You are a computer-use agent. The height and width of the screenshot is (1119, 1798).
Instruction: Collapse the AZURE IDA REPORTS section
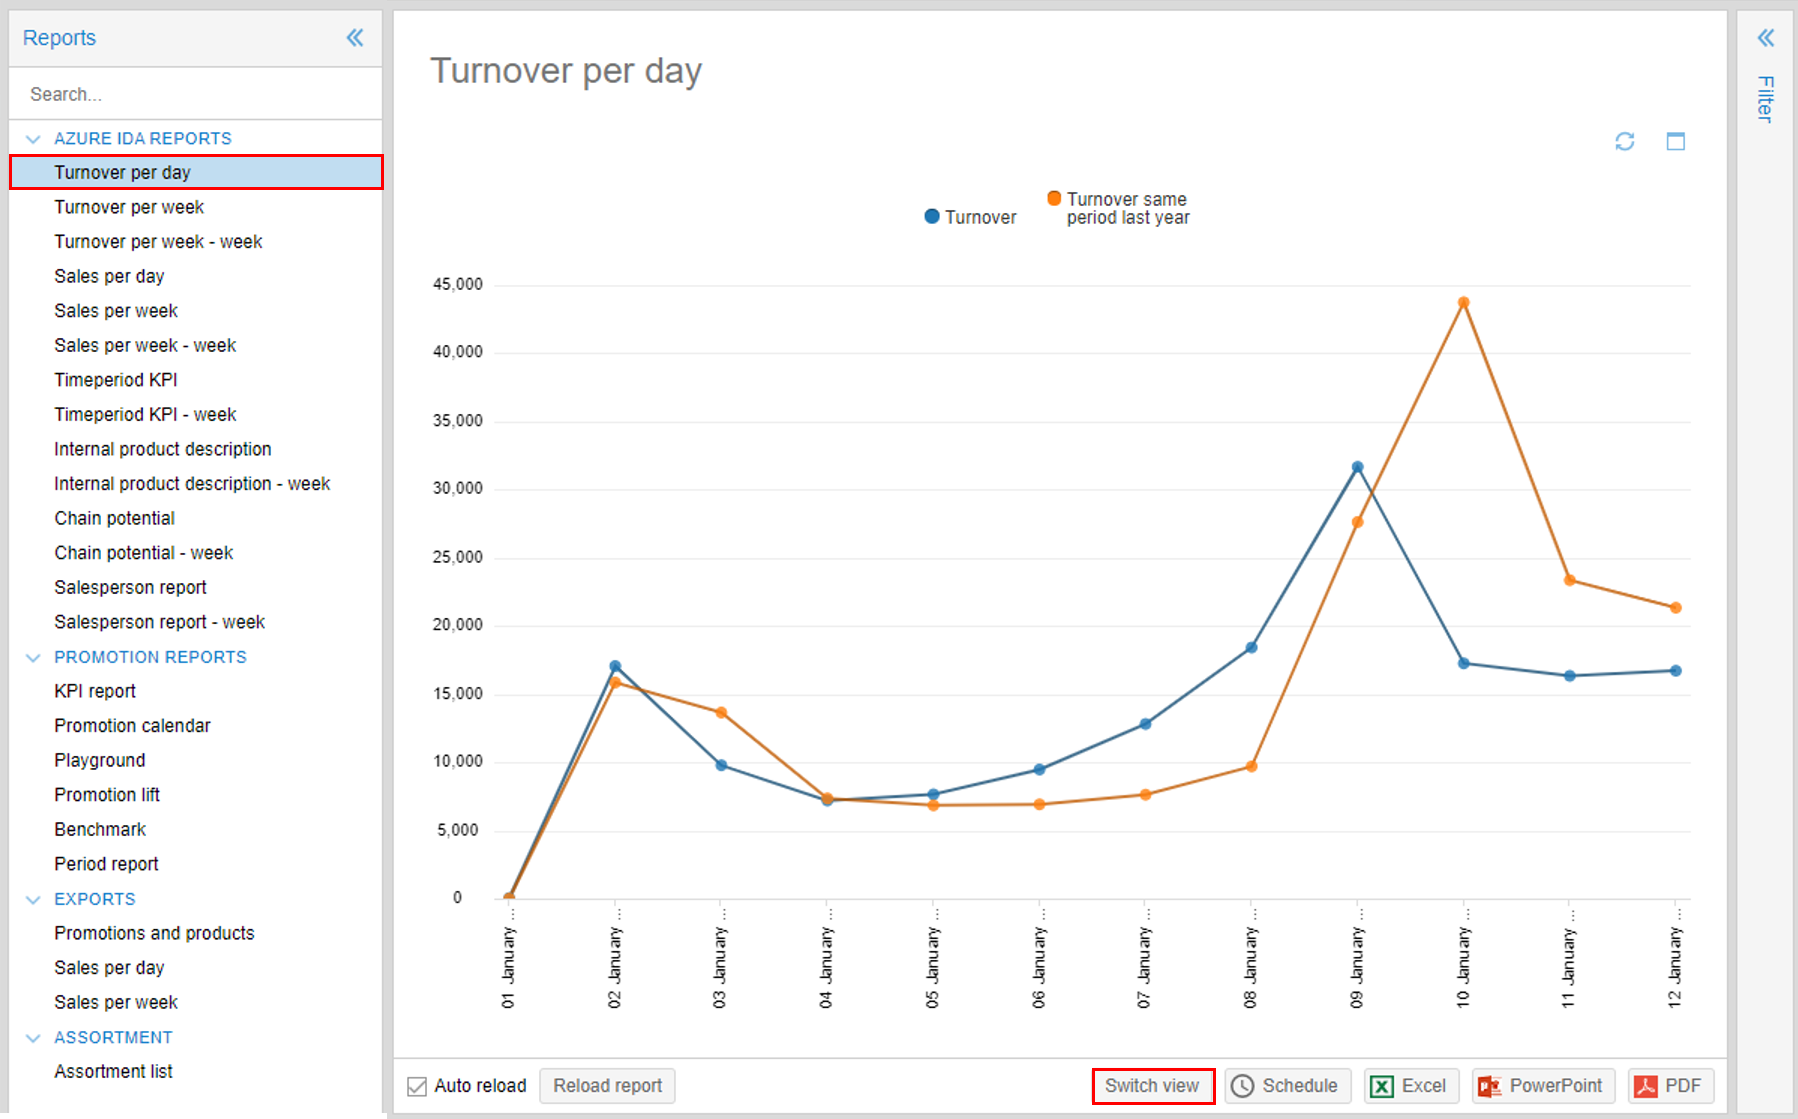[x=33, y=138]
